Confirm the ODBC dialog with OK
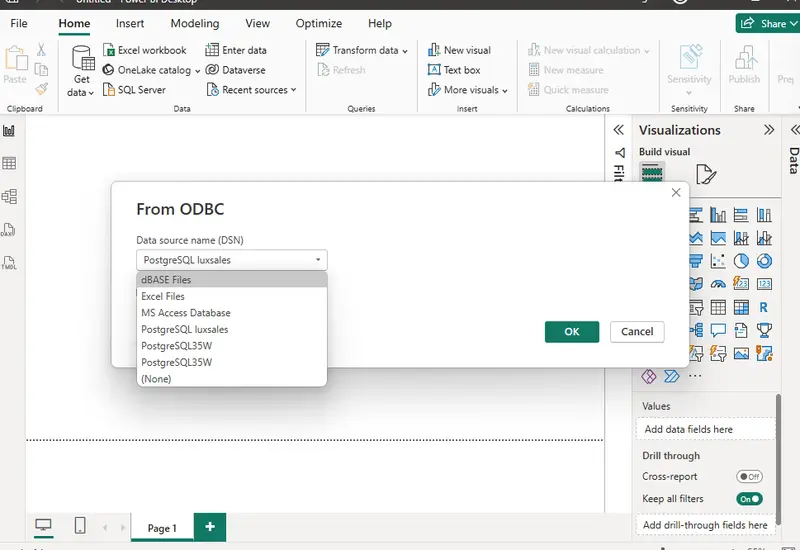The image size is (800, 550). (x=572, y=332)
